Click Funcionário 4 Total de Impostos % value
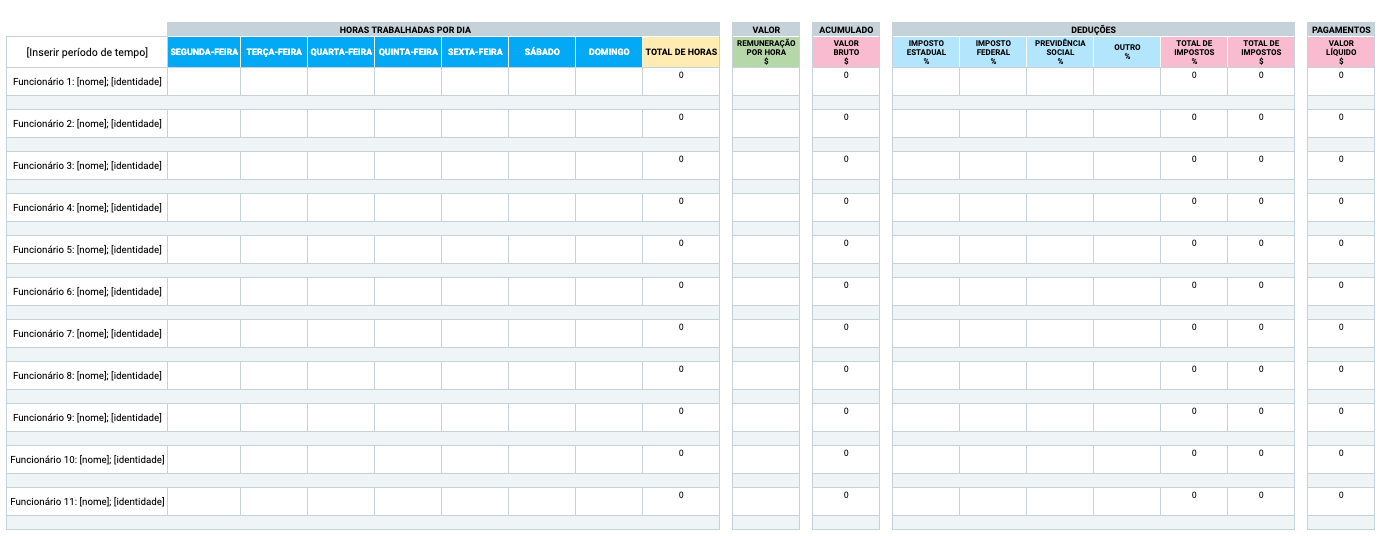The width and height of the screenshot is (1383, 536). click(1194, 208)
